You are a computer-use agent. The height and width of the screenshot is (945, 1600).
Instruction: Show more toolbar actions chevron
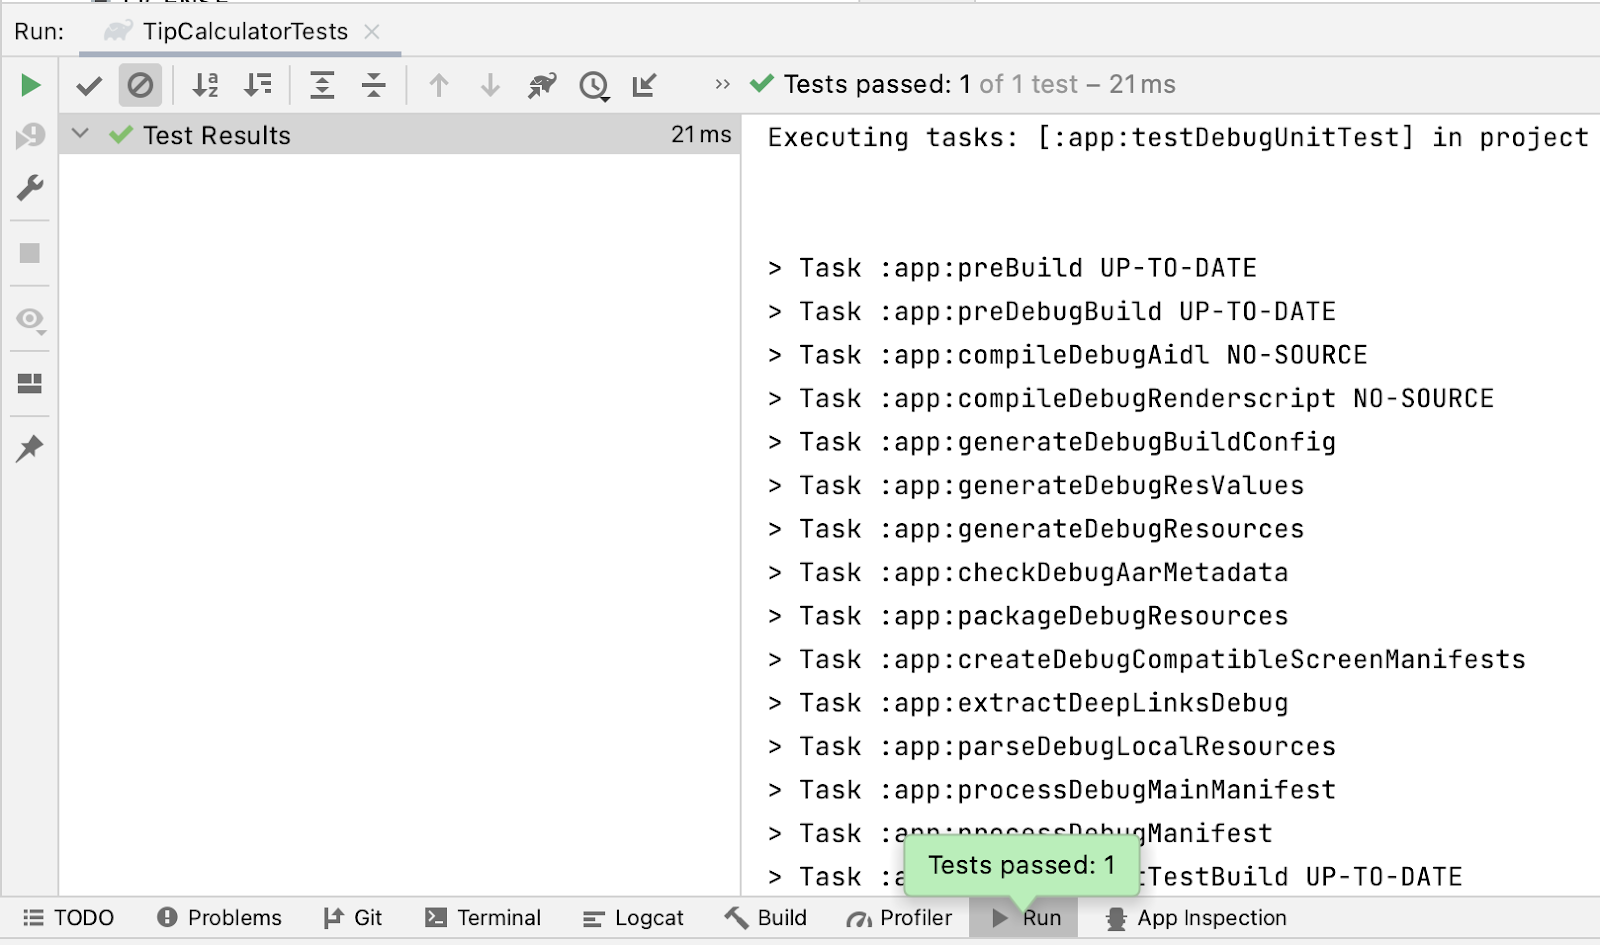(x=722, y=85)
